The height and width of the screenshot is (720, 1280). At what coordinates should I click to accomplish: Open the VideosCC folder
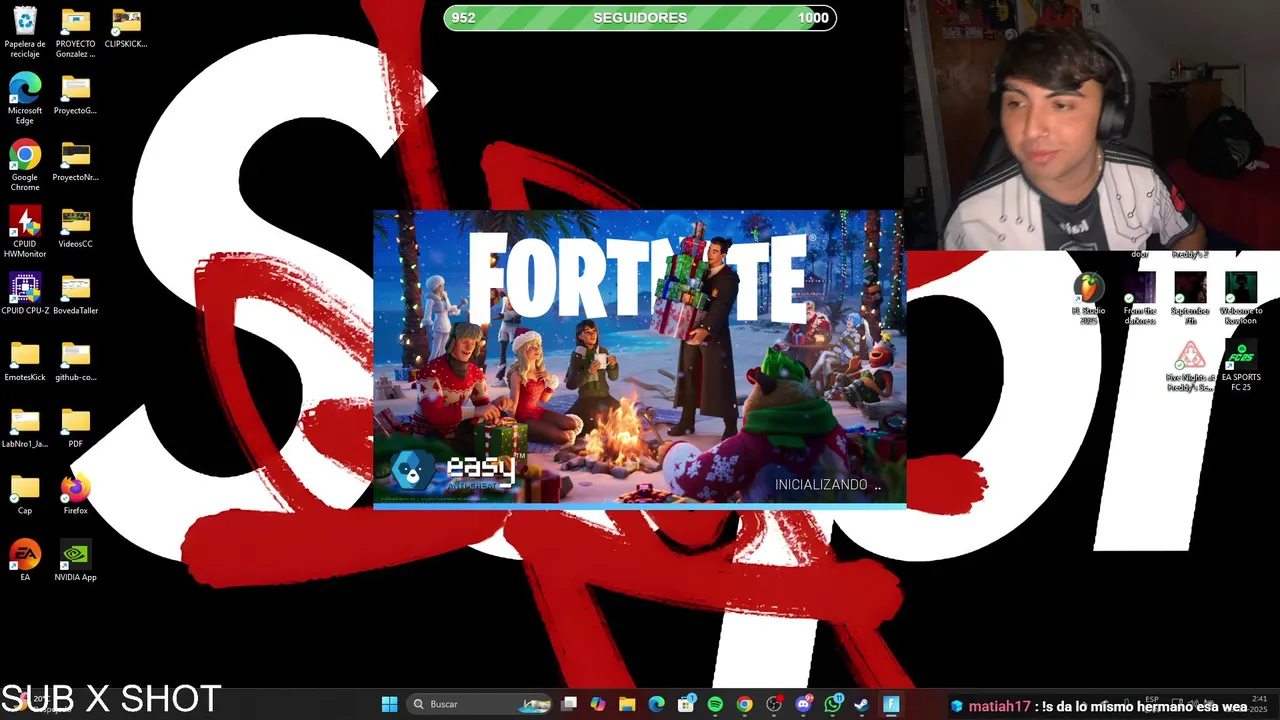pos(76,227)
